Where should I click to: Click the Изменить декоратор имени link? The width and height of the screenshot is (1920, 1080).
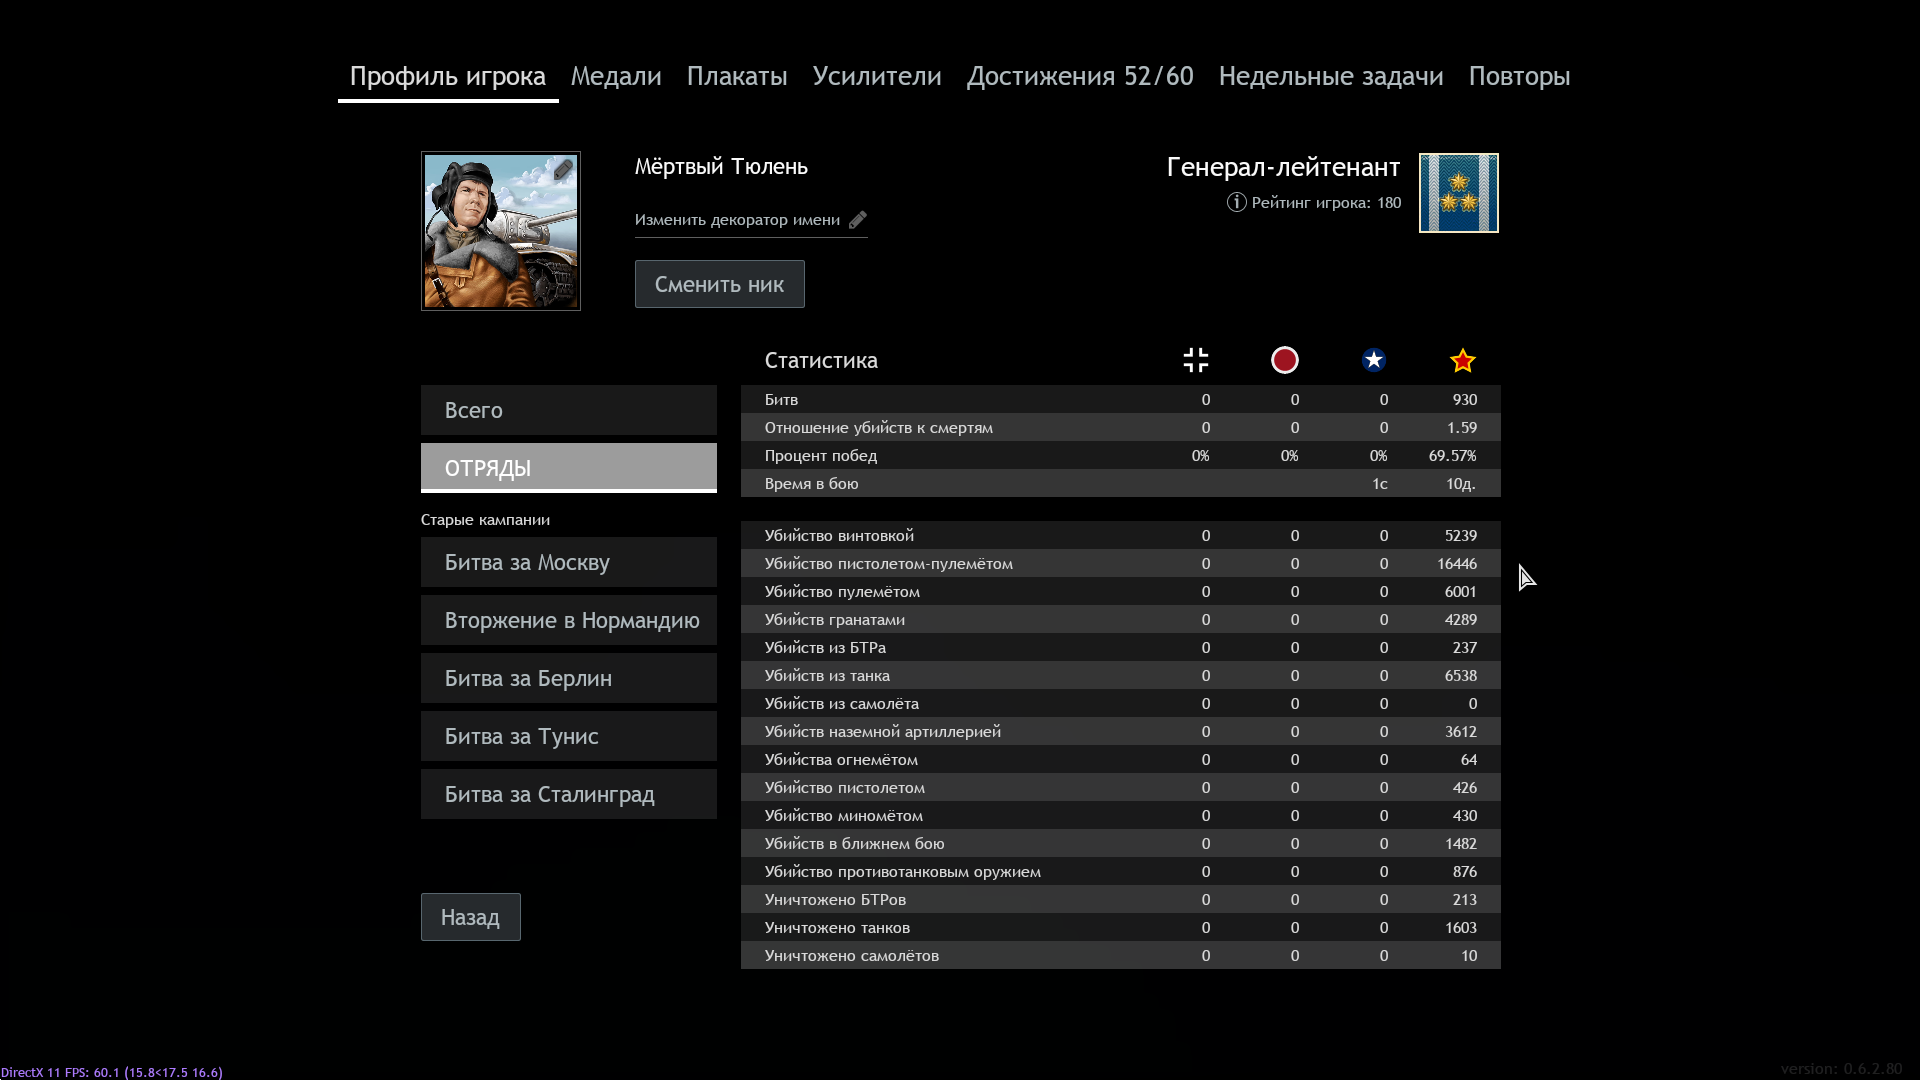[737, 220]
